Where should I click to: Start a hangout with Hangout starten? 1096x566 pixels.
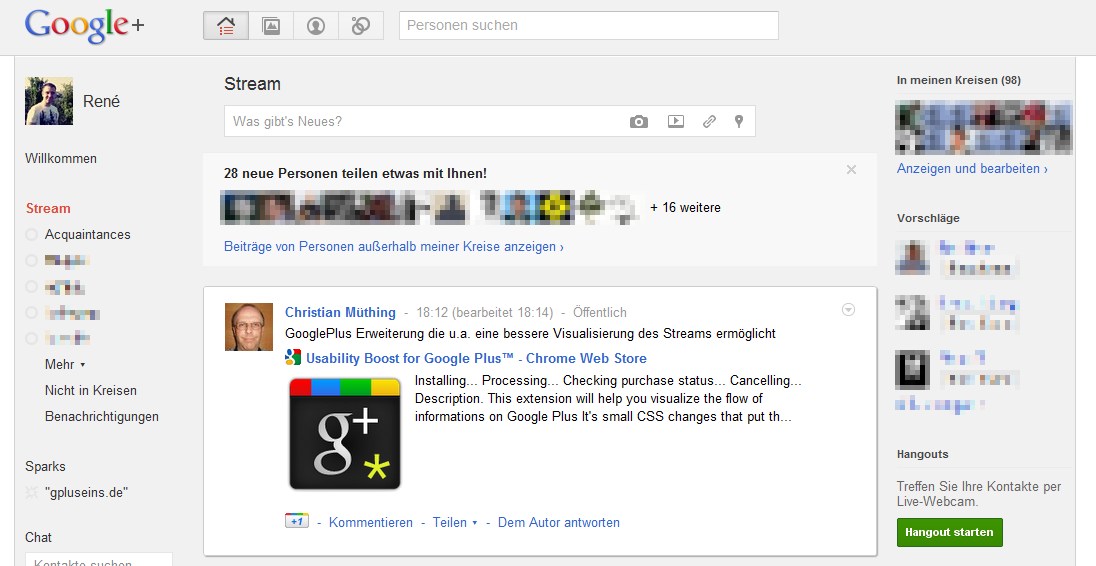949,532
